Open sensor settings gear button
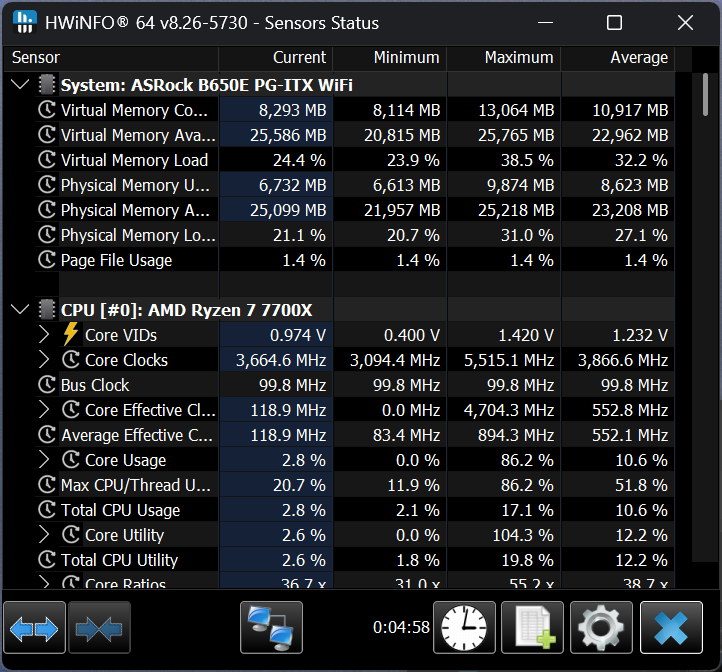 point(601,627)
